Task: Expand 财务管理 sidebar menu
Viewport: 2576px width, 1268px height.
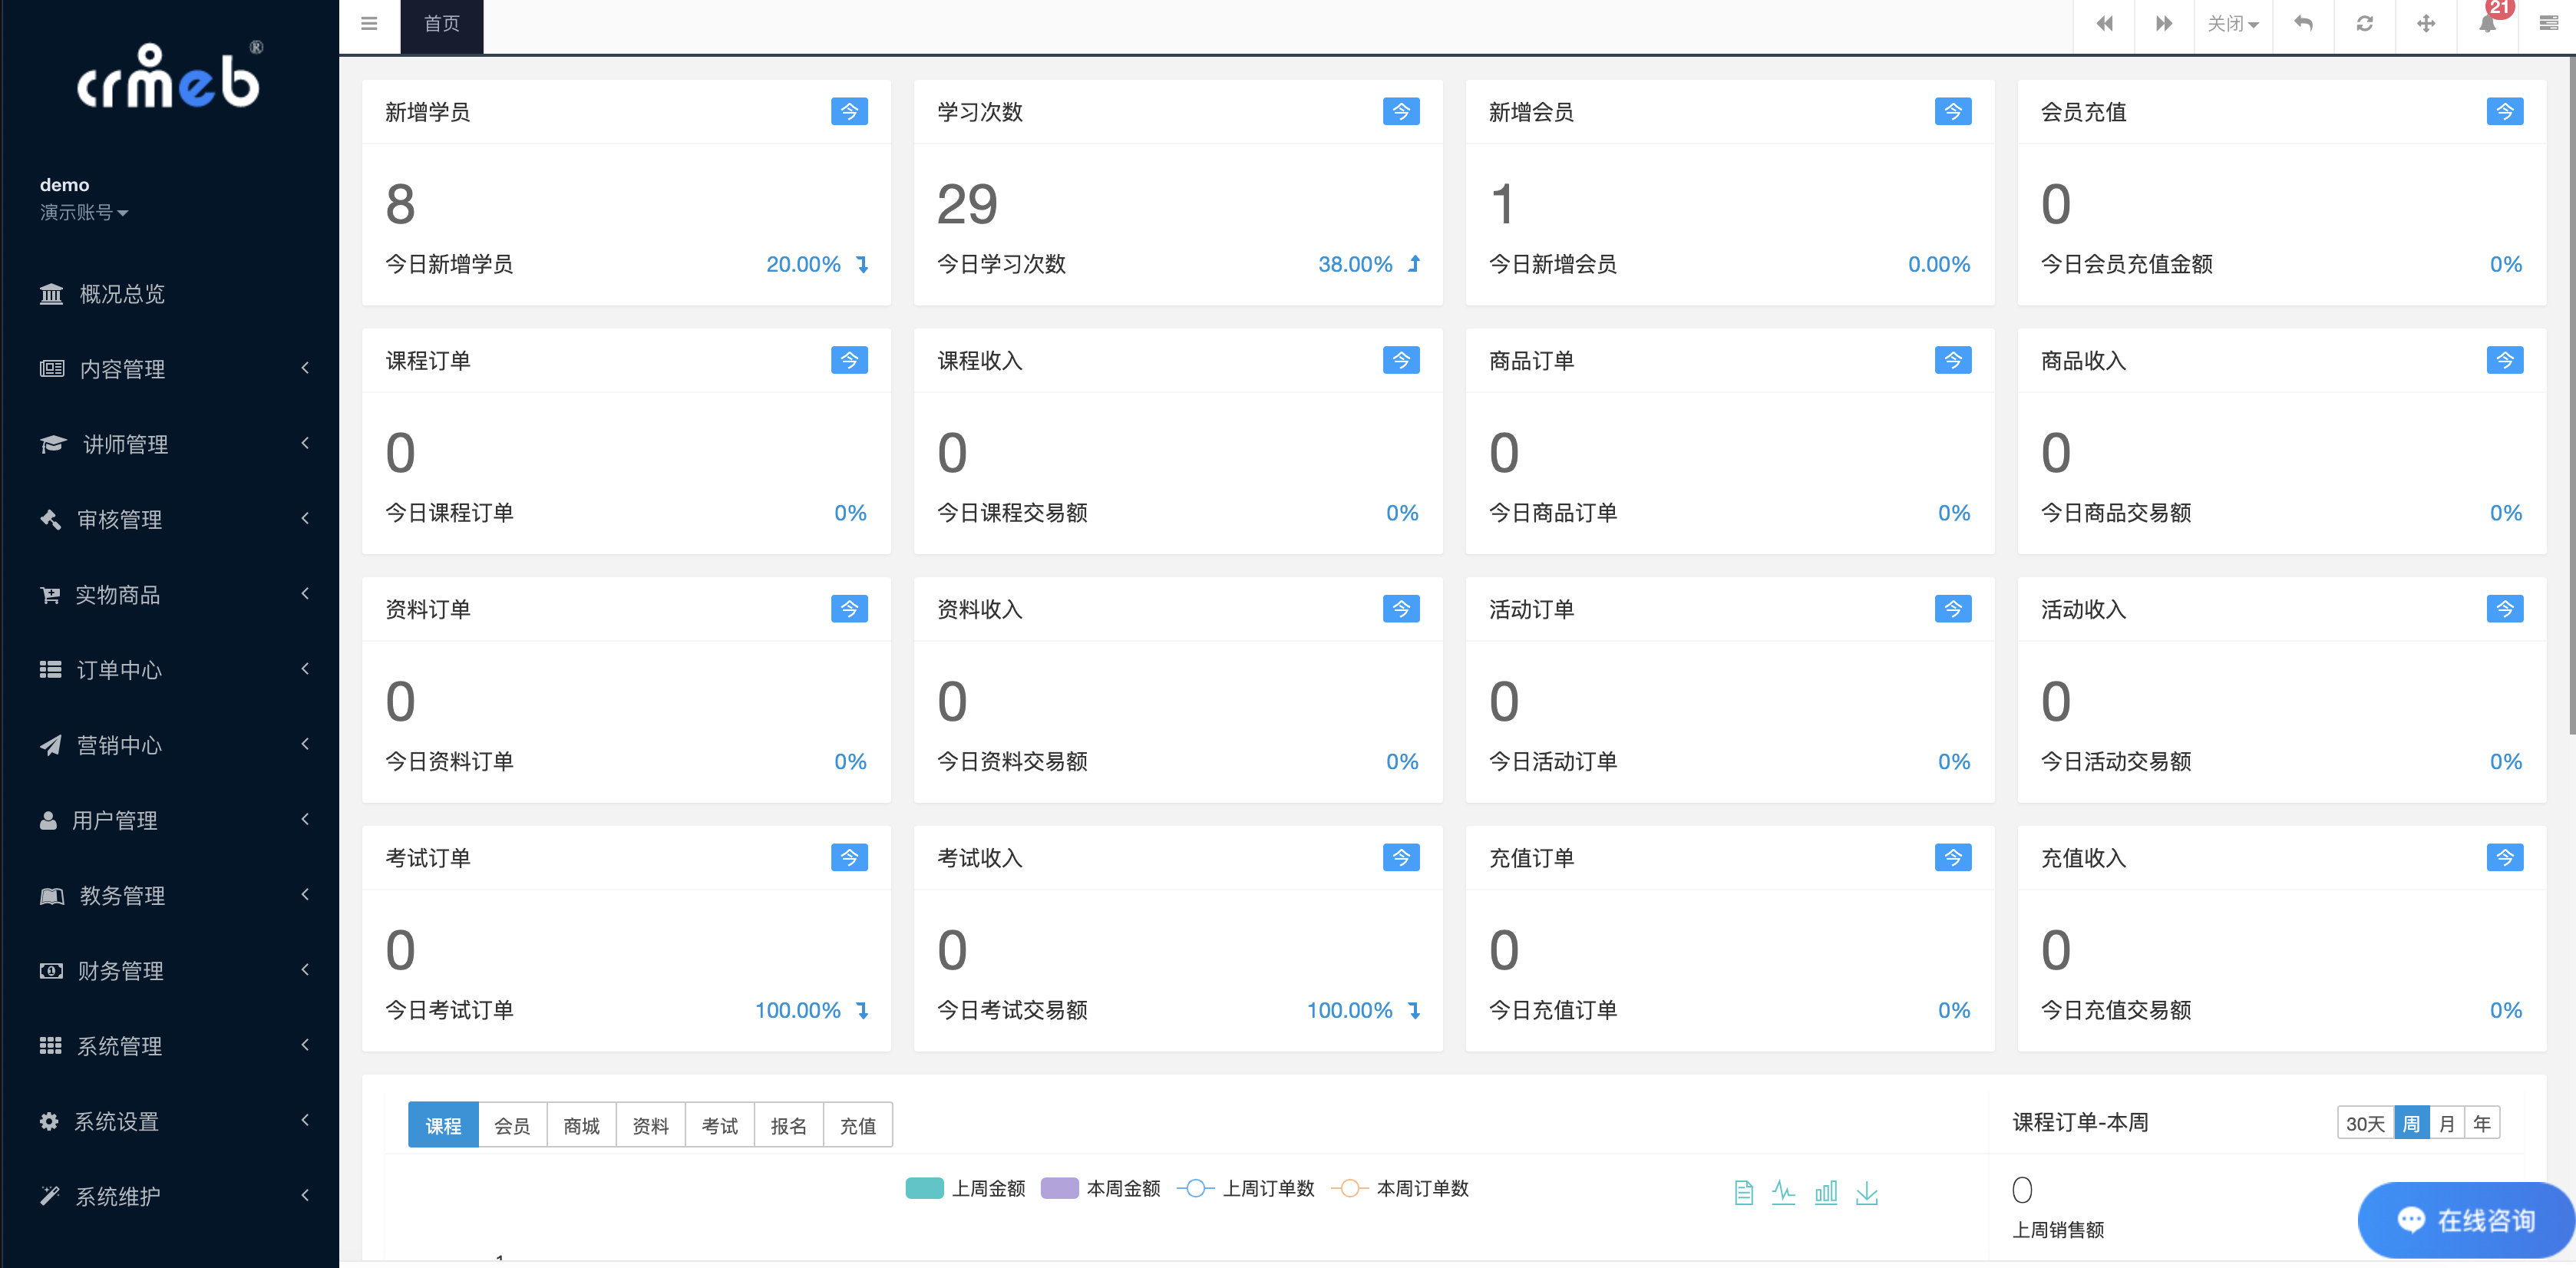Action: point(170,970)
